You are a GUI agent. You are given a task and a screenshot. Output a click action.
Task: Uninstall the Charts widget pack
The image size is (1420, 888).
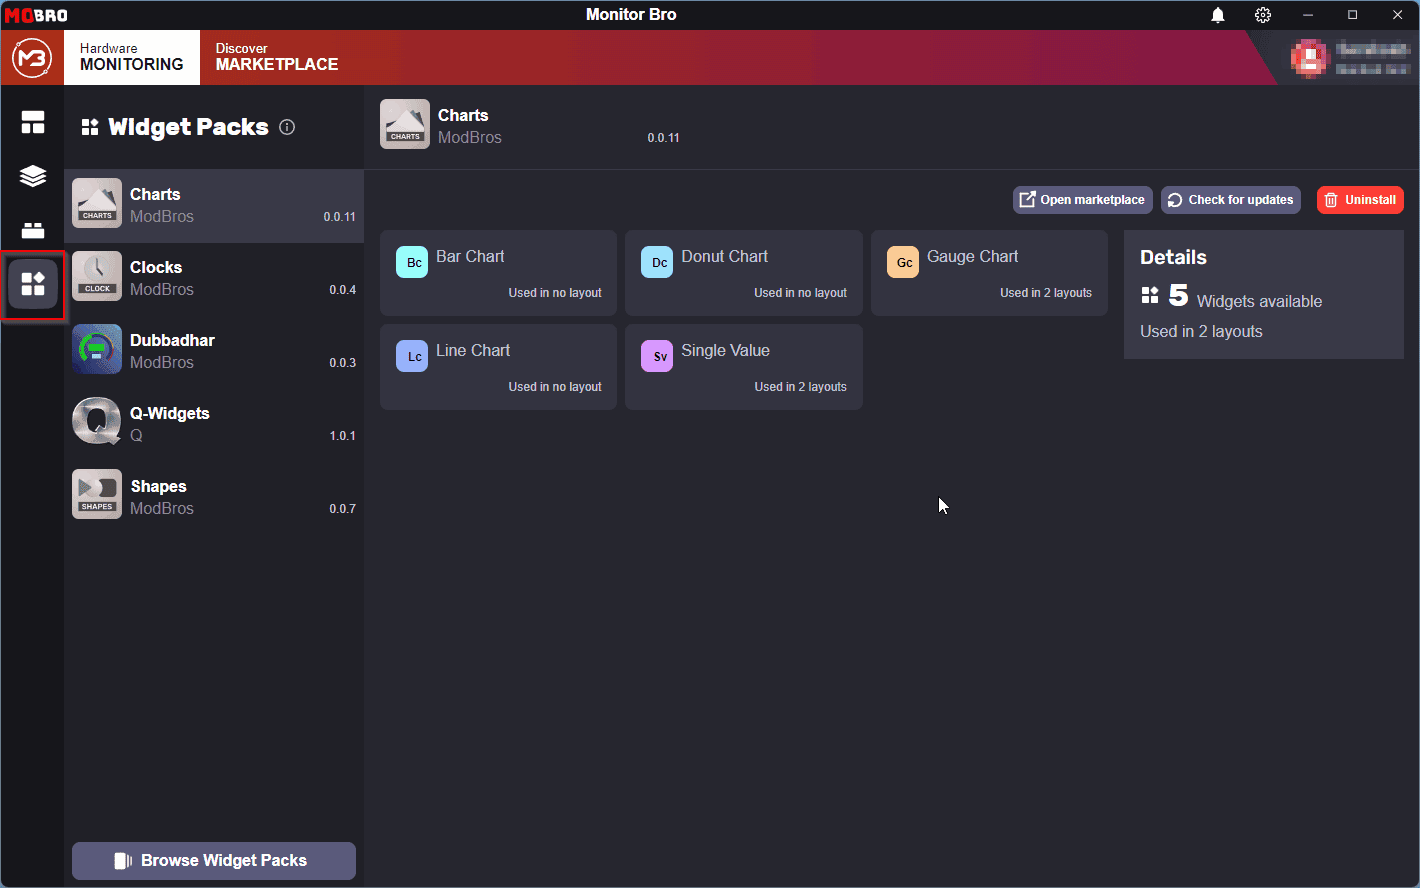pyautogui.click(x=1360, y=200)
